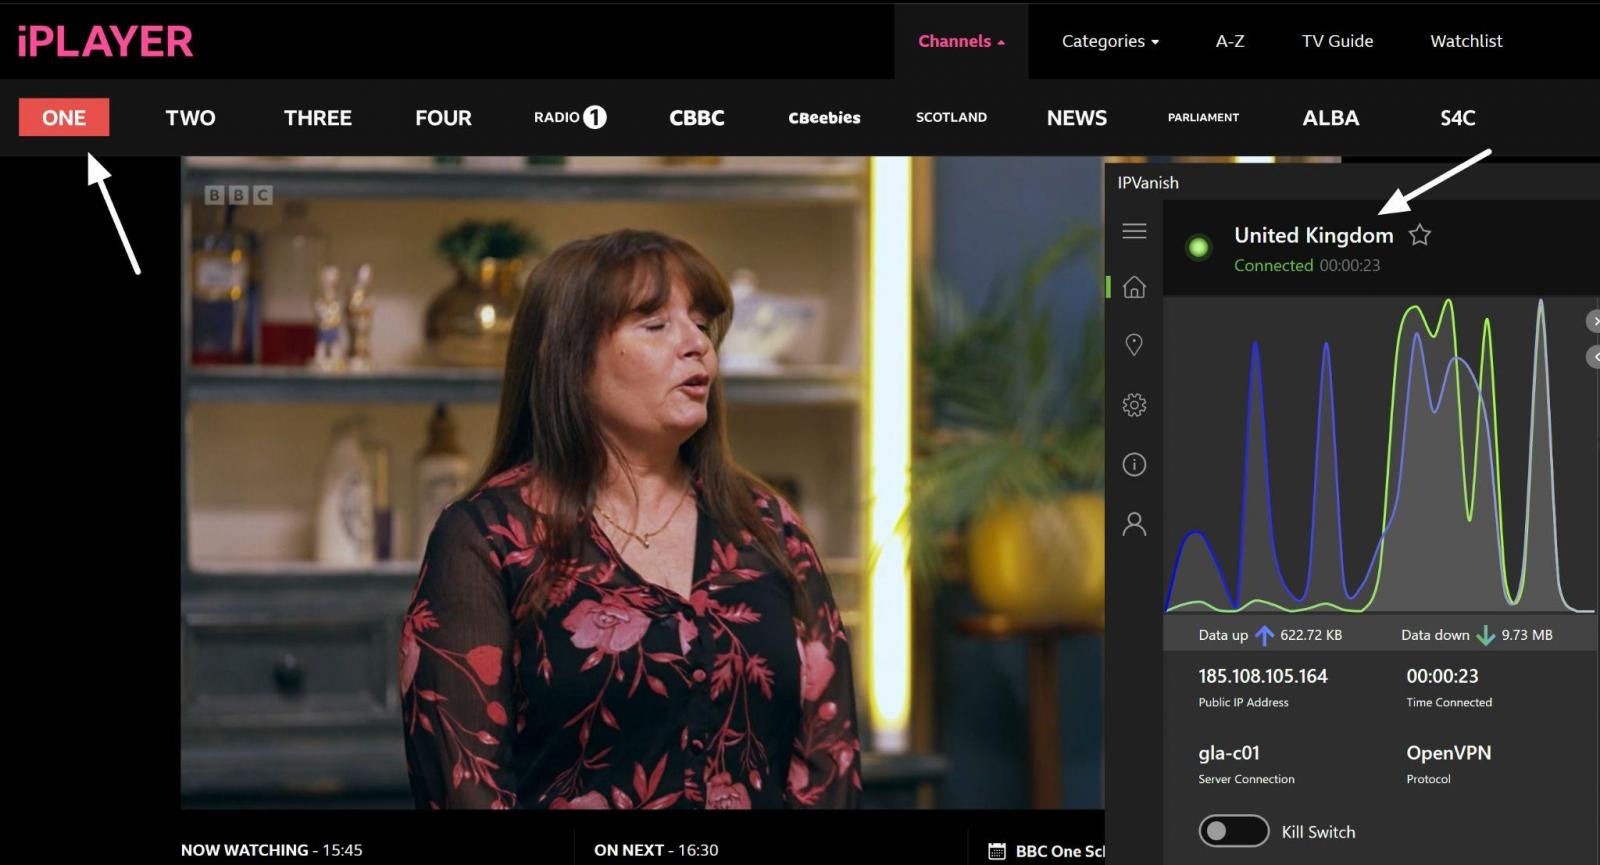The width and height of the screenshot is (1600, 865).
Task: Go to the IPVanish home icon
Action: [1134, 287]
